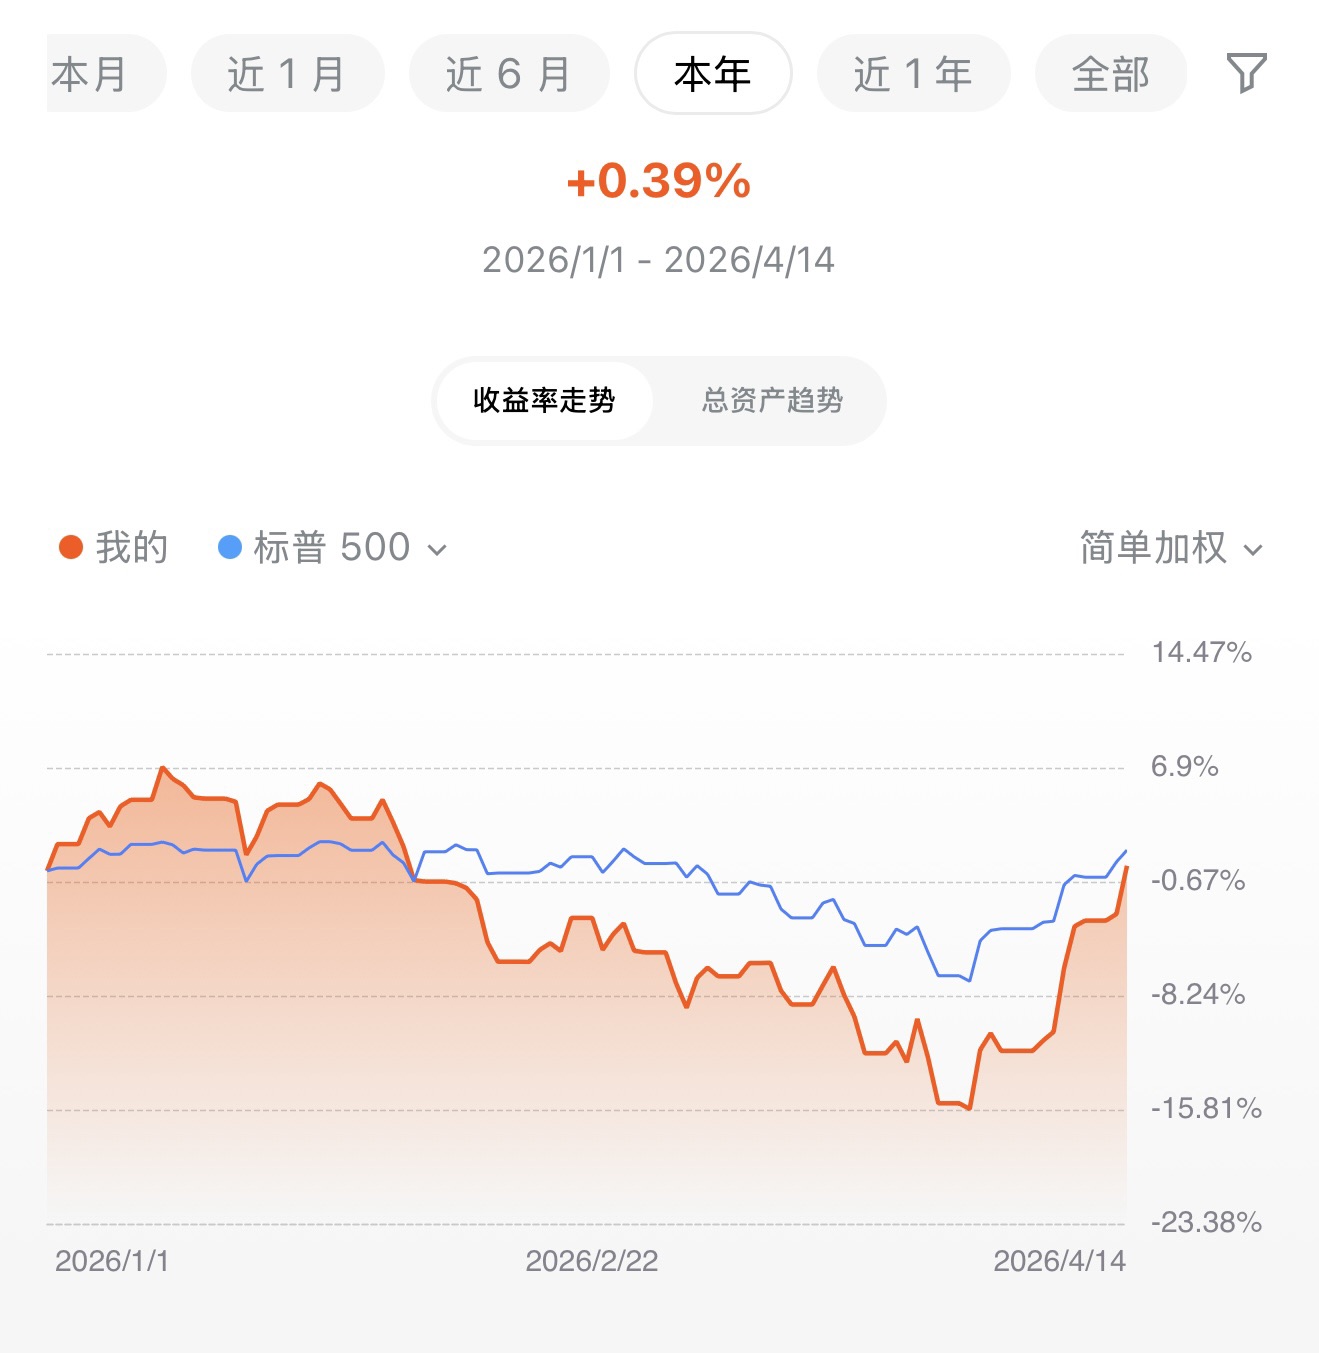Click the 2026/2/22 x-axis date label
This screenshot has width=1319, height=1353.
(x=591, y=1261)
